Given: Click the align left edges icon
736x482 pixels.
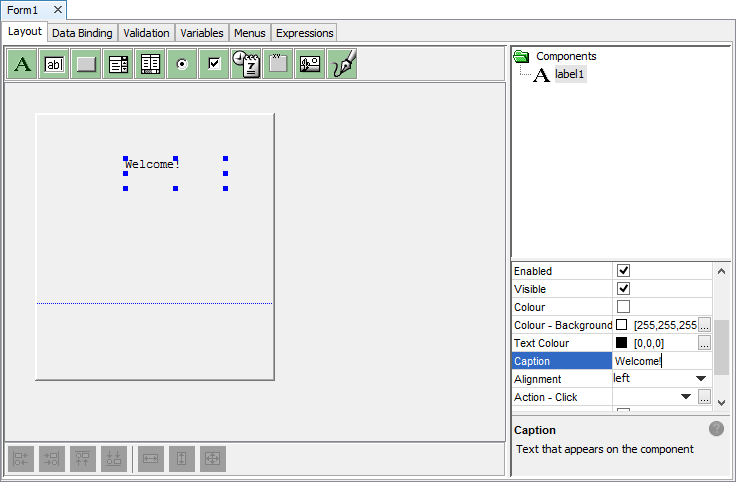Looking at the screenshot, I should [x=21, y=458].
